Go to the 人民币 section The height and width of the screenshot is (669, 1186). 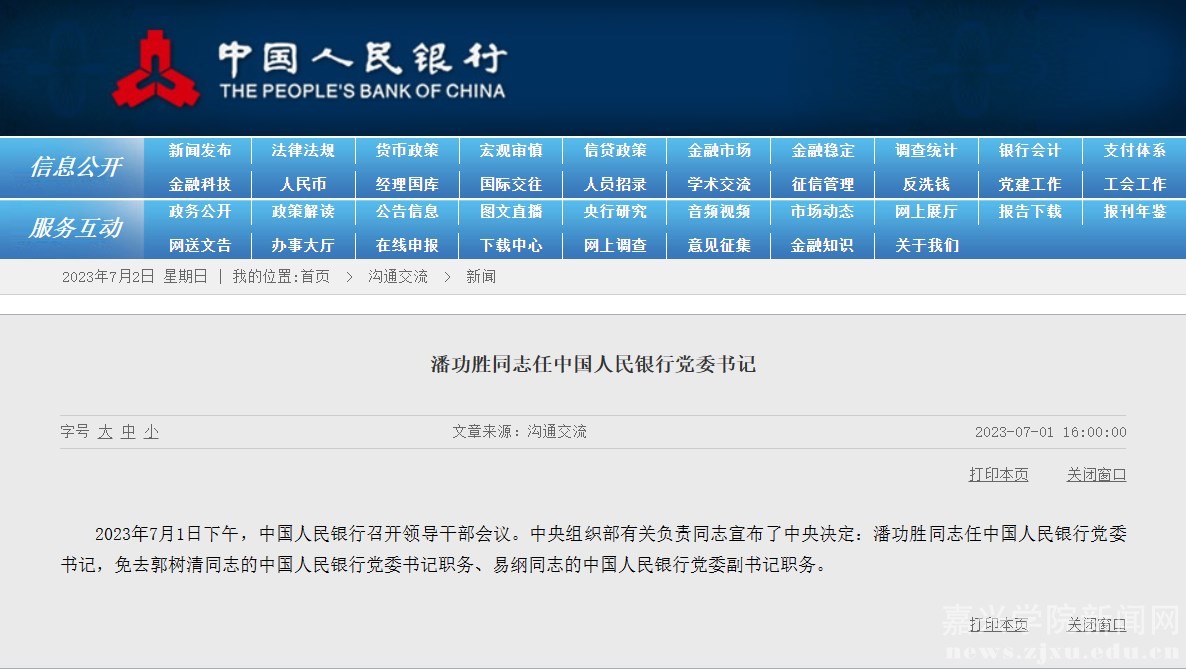[303, 185]
